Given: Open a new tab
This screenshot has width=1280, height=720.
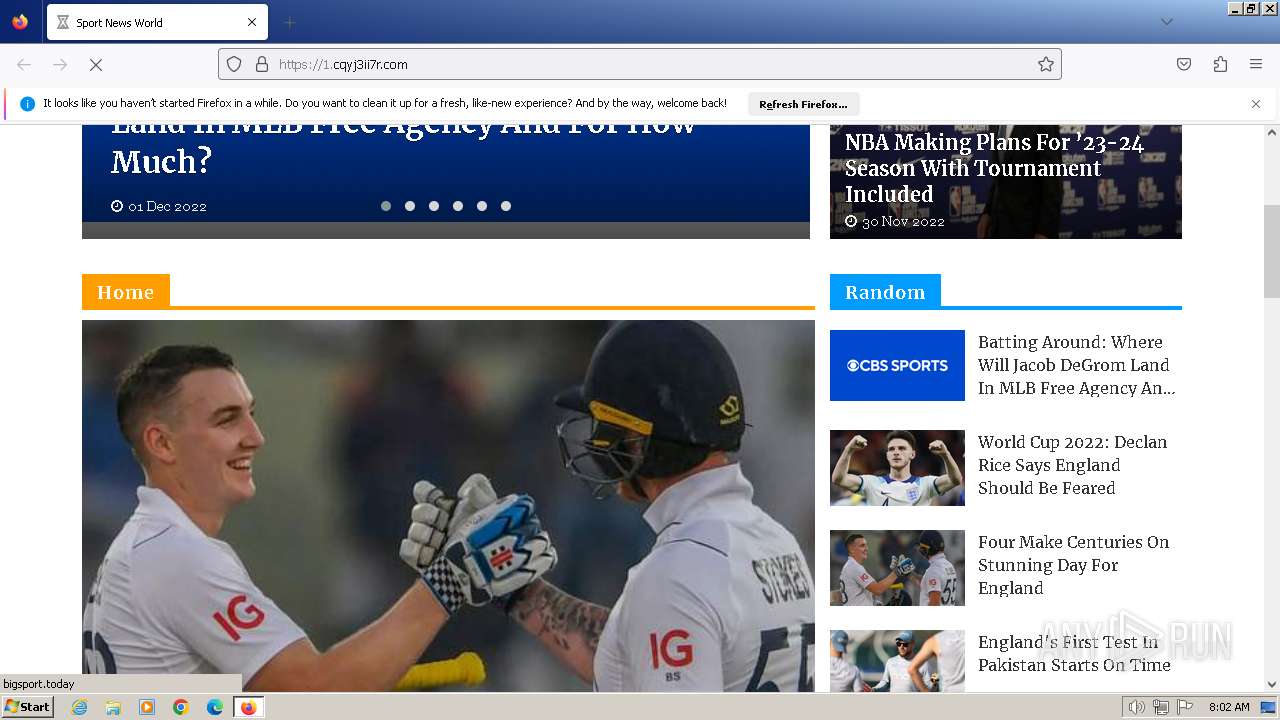Looking at the screenshot, I should pyautogui.click(x=289, y=22).
